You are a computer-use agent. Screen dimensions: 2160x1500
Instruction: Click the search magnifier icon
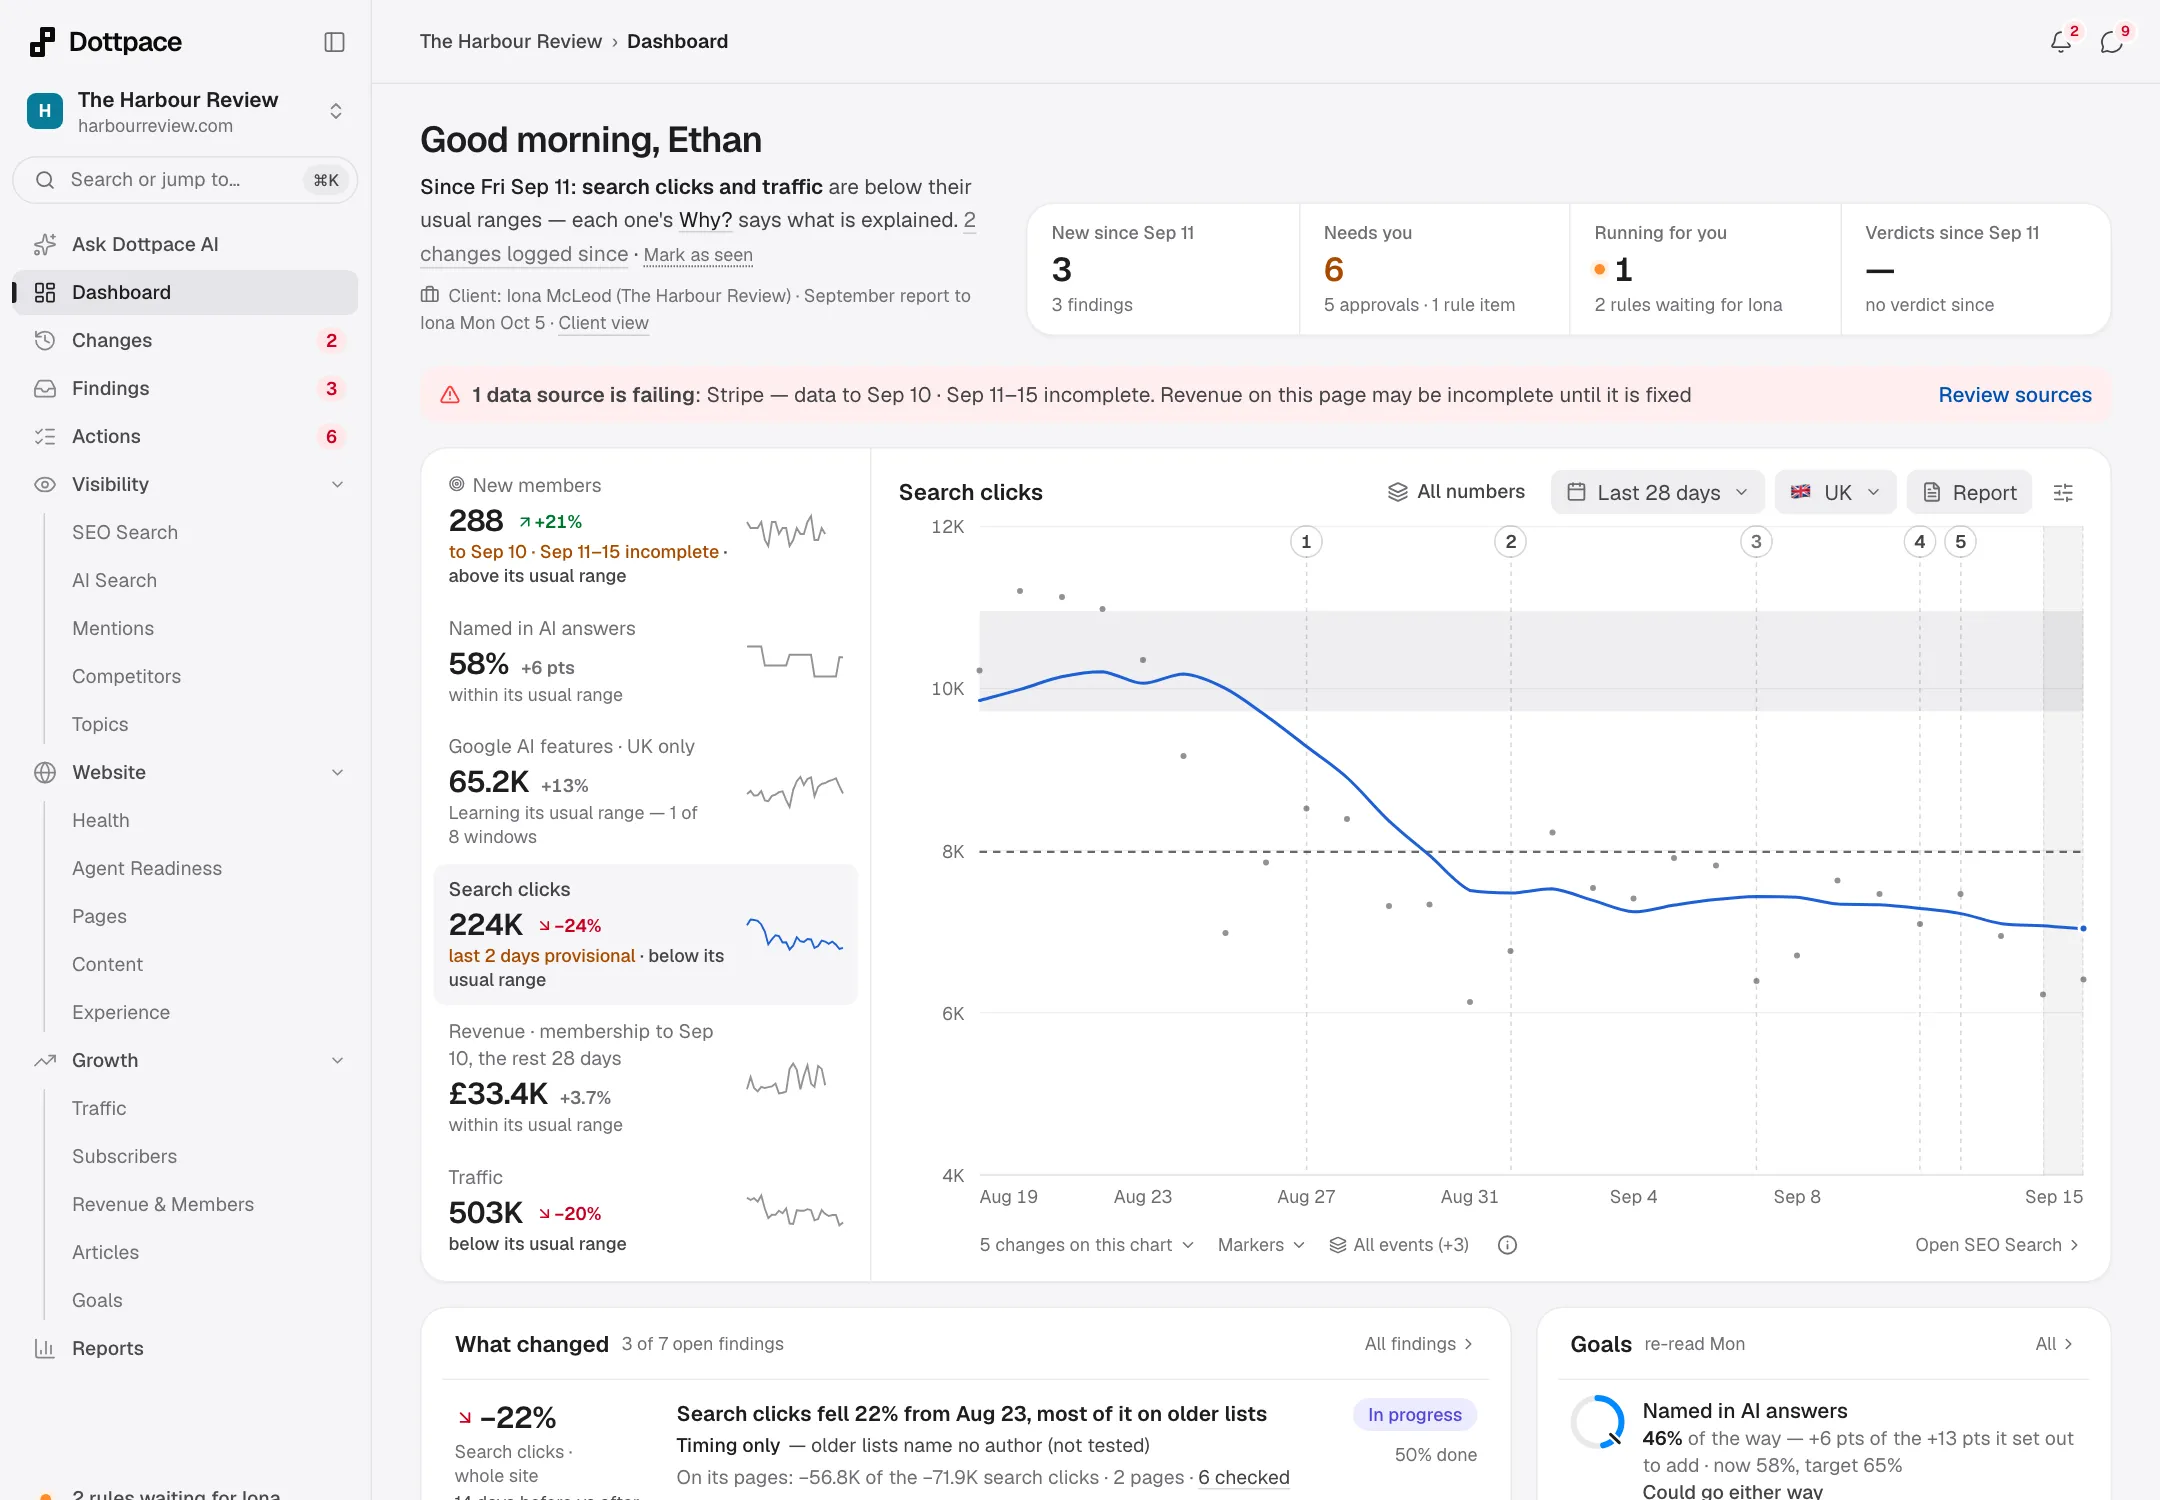(x=45, y=180)
